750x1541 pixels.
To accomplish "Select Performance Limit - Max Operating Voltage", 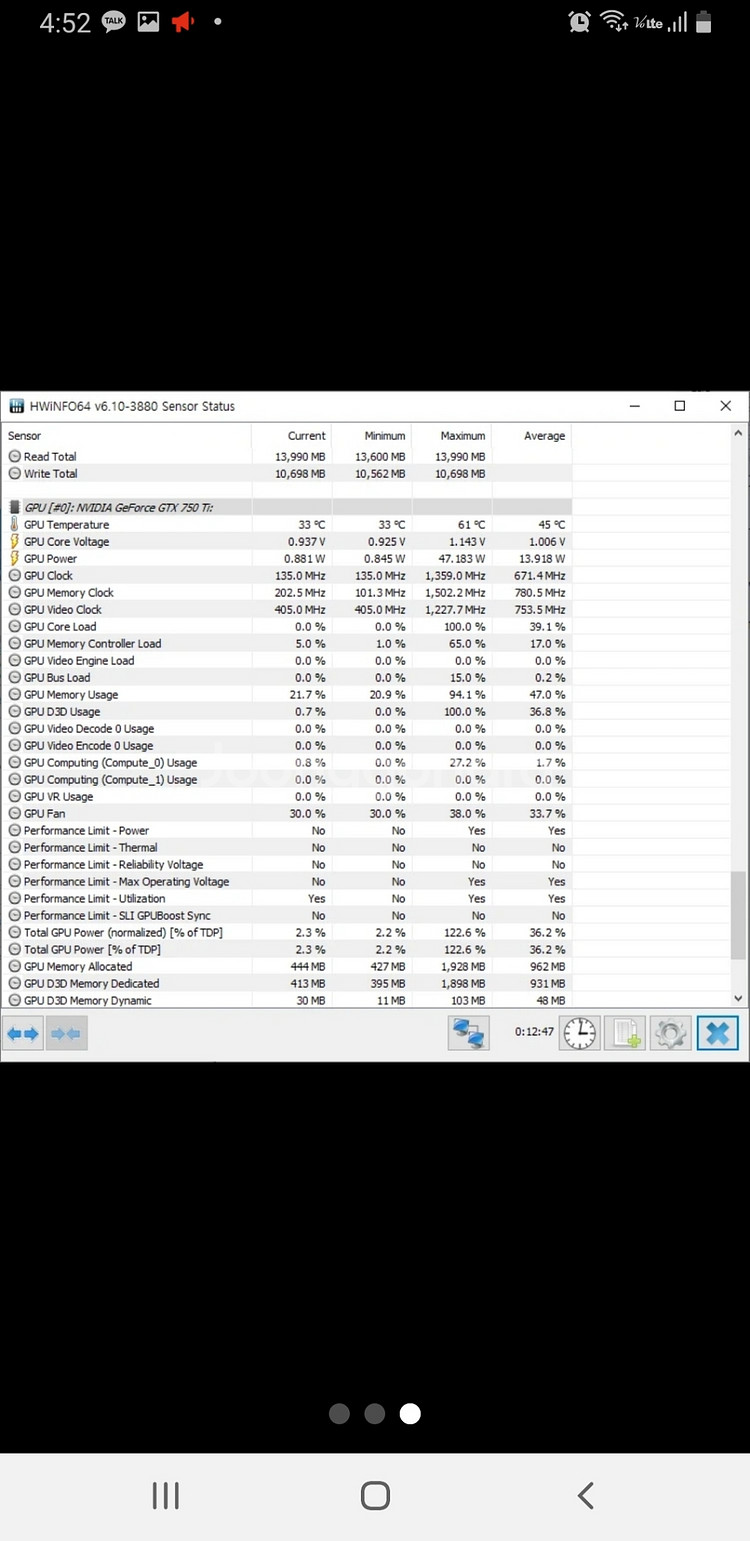I will click(x=287, y=881).
